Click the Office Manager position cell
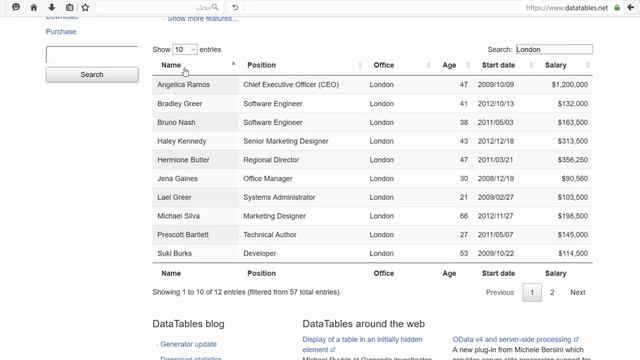Viewport: 640px width, 360px height. [x=301, y=179]
